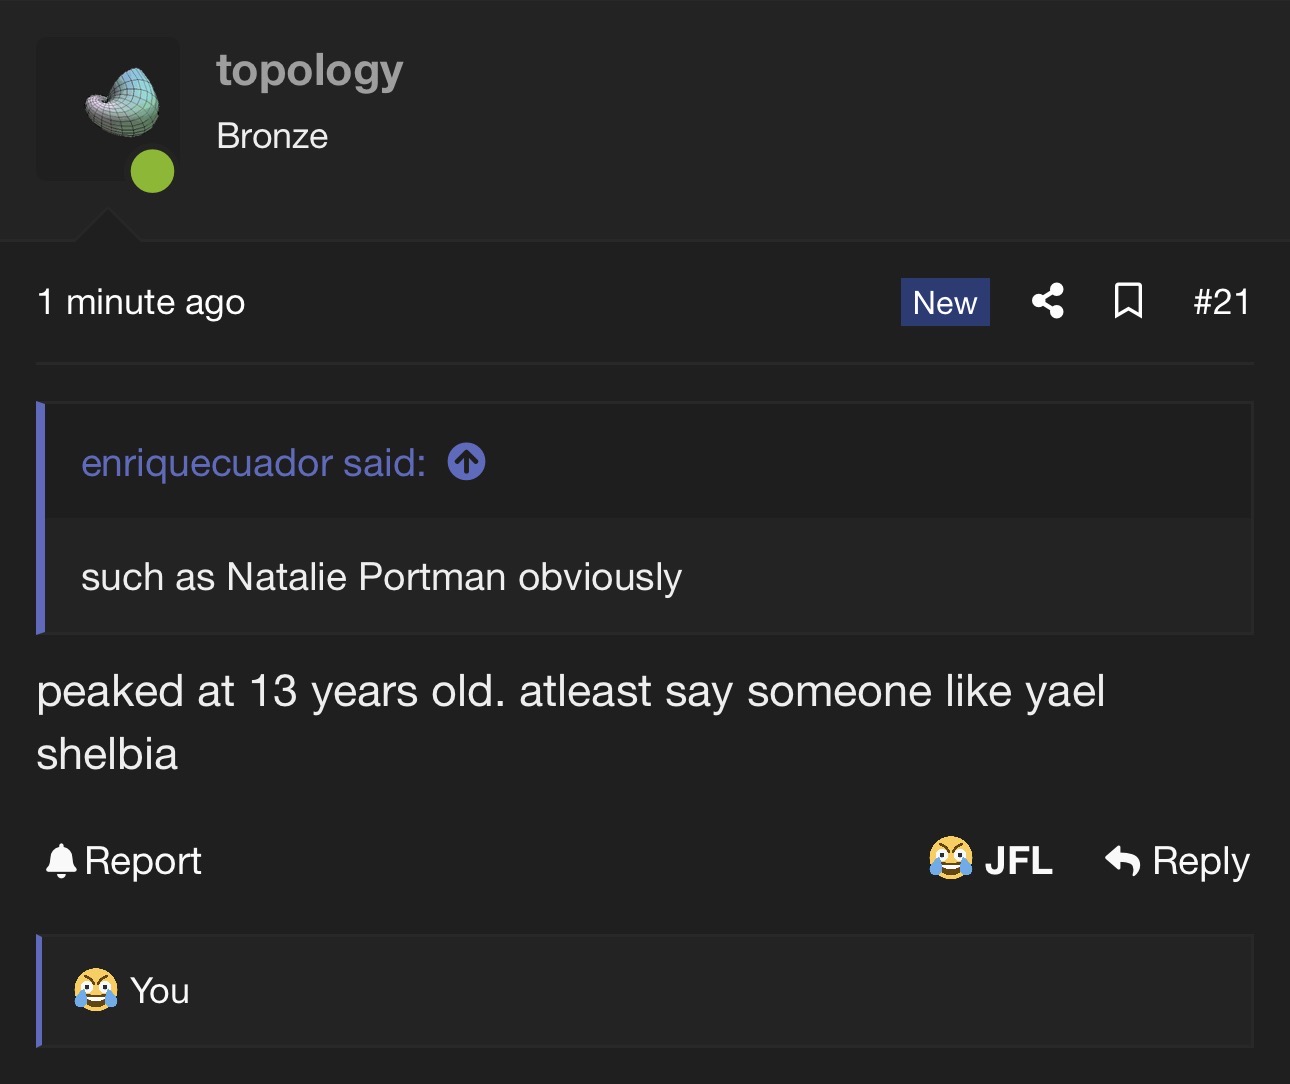
Task: Click the laughing JFL emoji icon
Action: click(950, 859)
